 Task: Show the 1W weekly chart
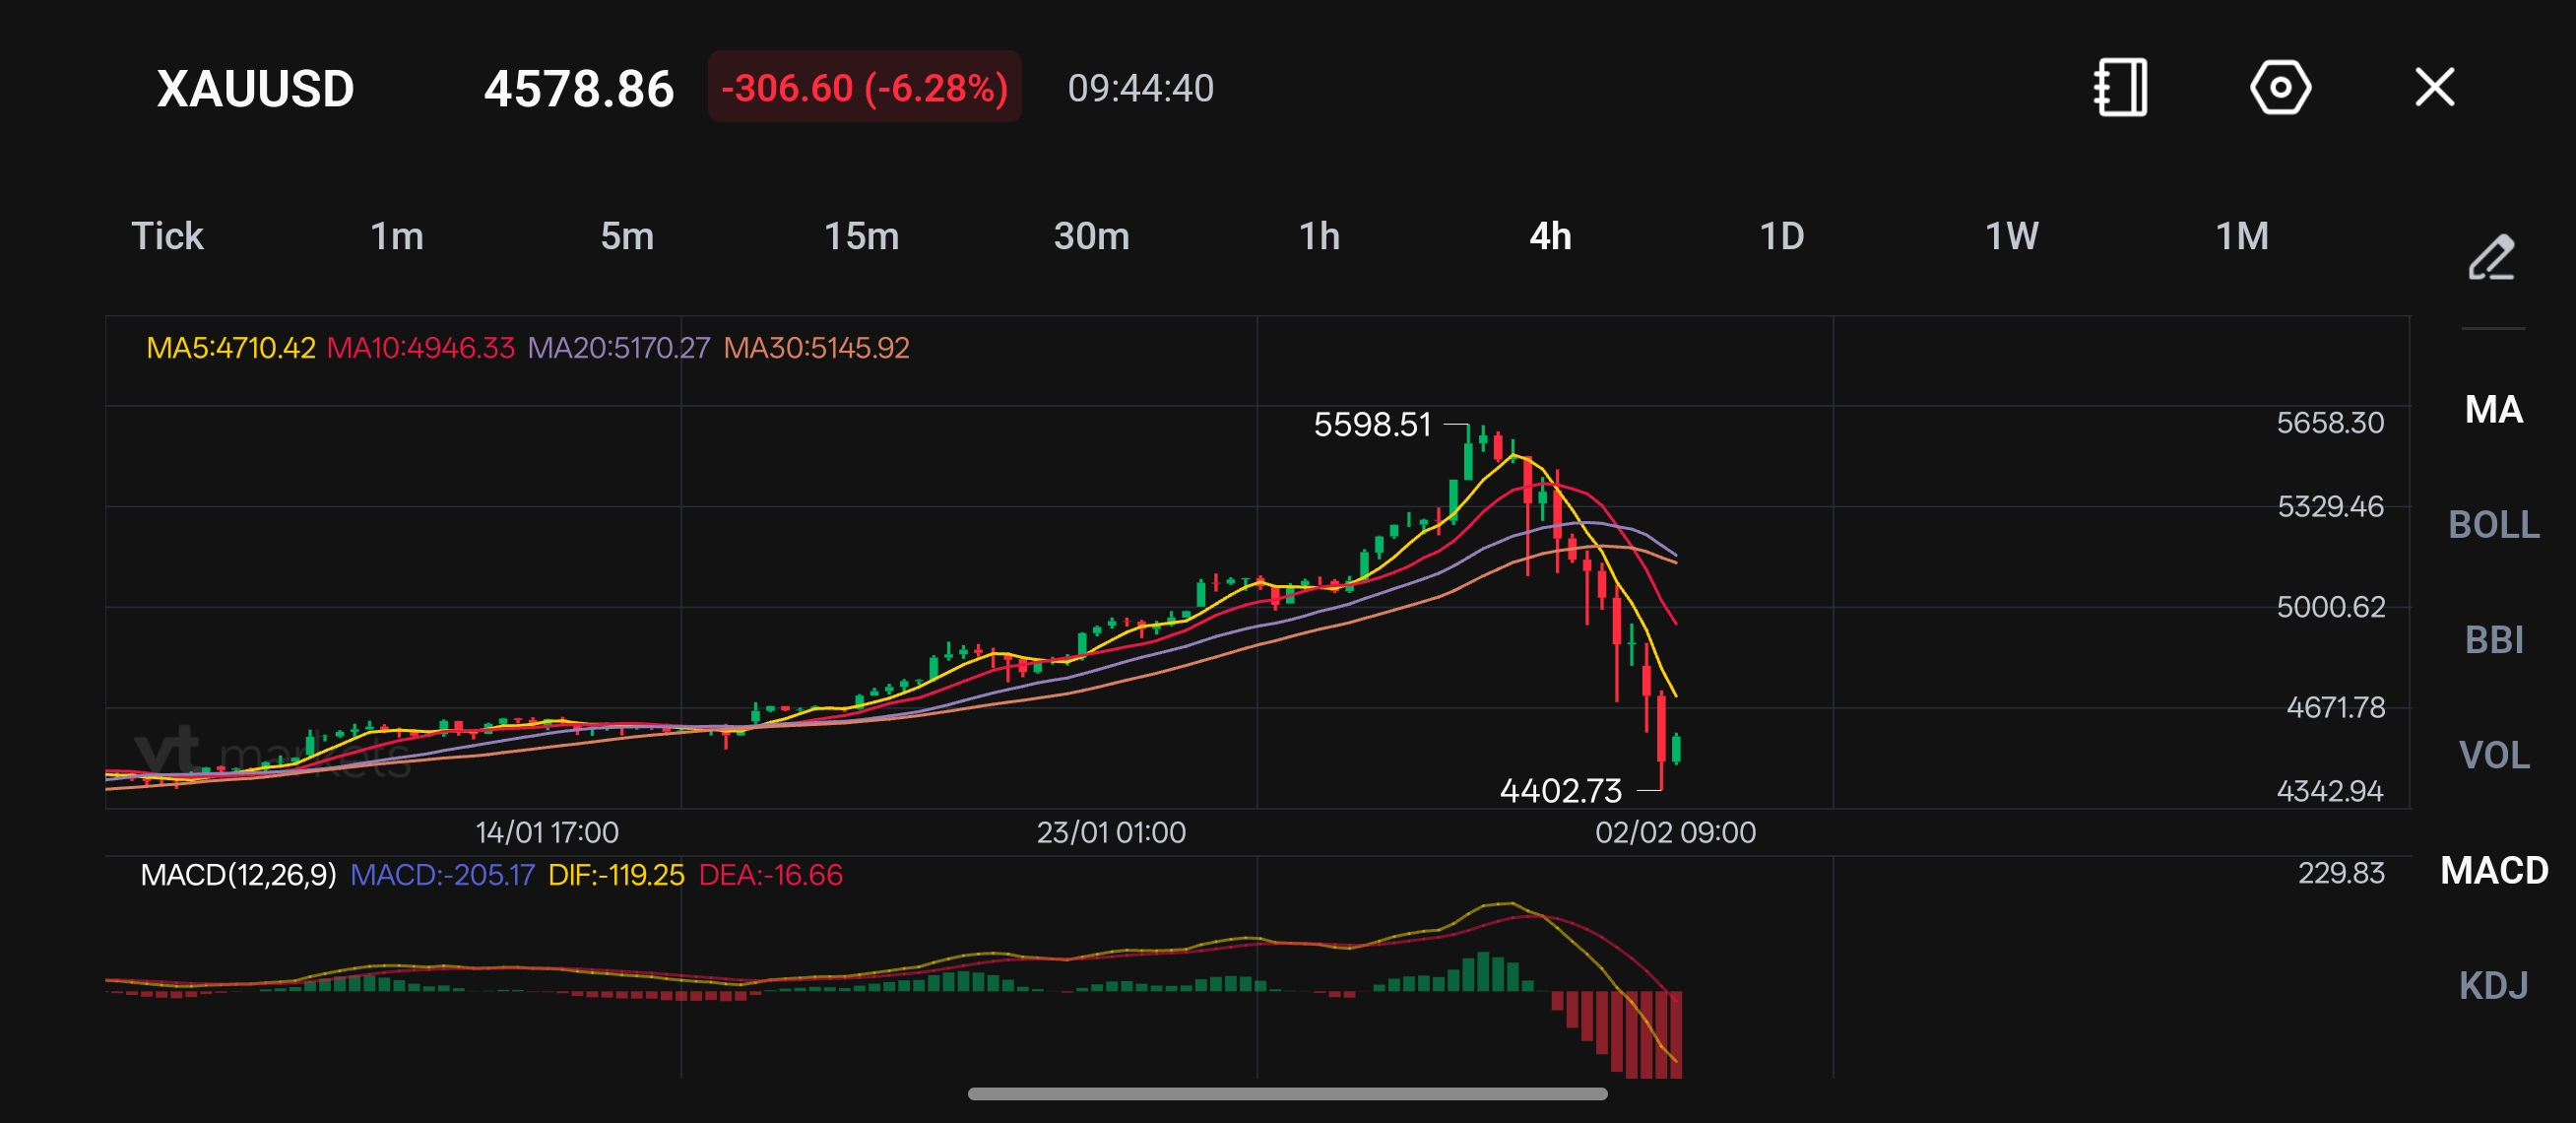[2011, 237]
